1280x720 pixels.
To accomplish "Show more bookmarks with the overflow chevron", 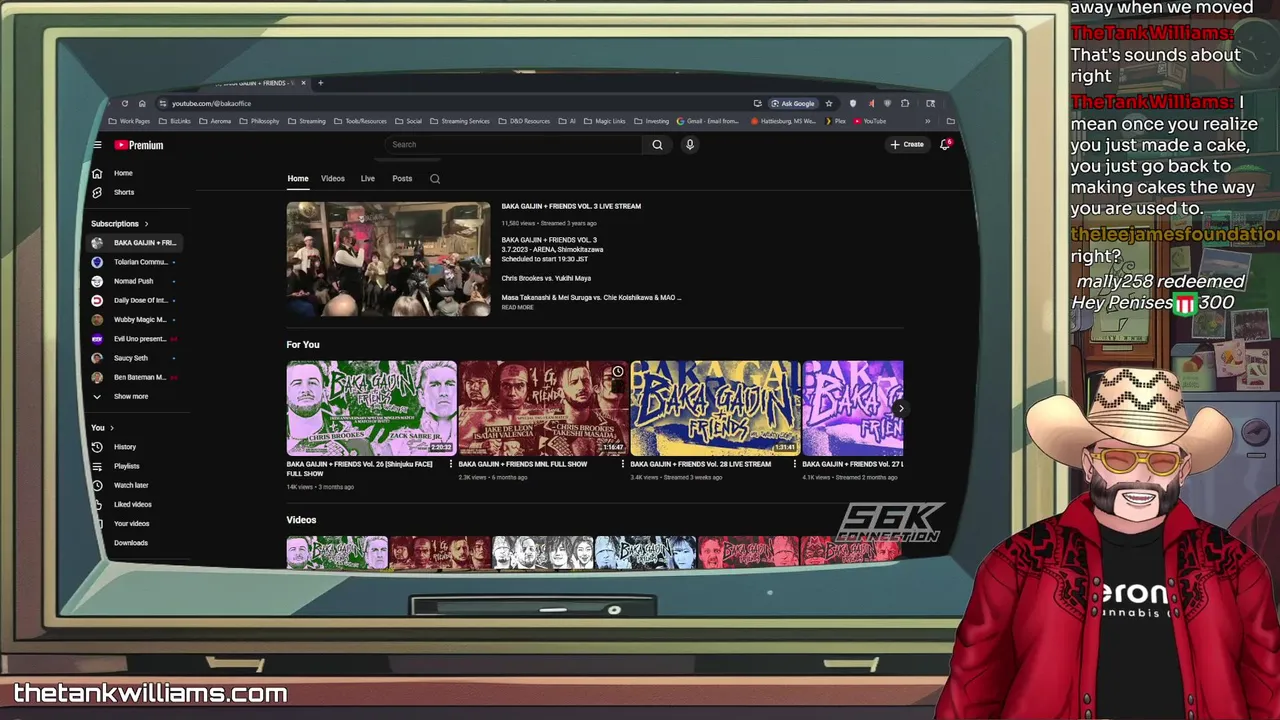I will (927, 121).
